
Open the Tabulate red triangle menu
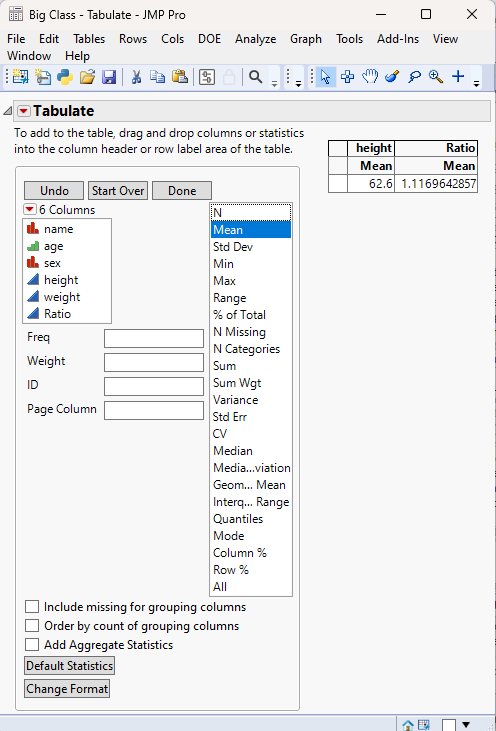pos(24,111)
